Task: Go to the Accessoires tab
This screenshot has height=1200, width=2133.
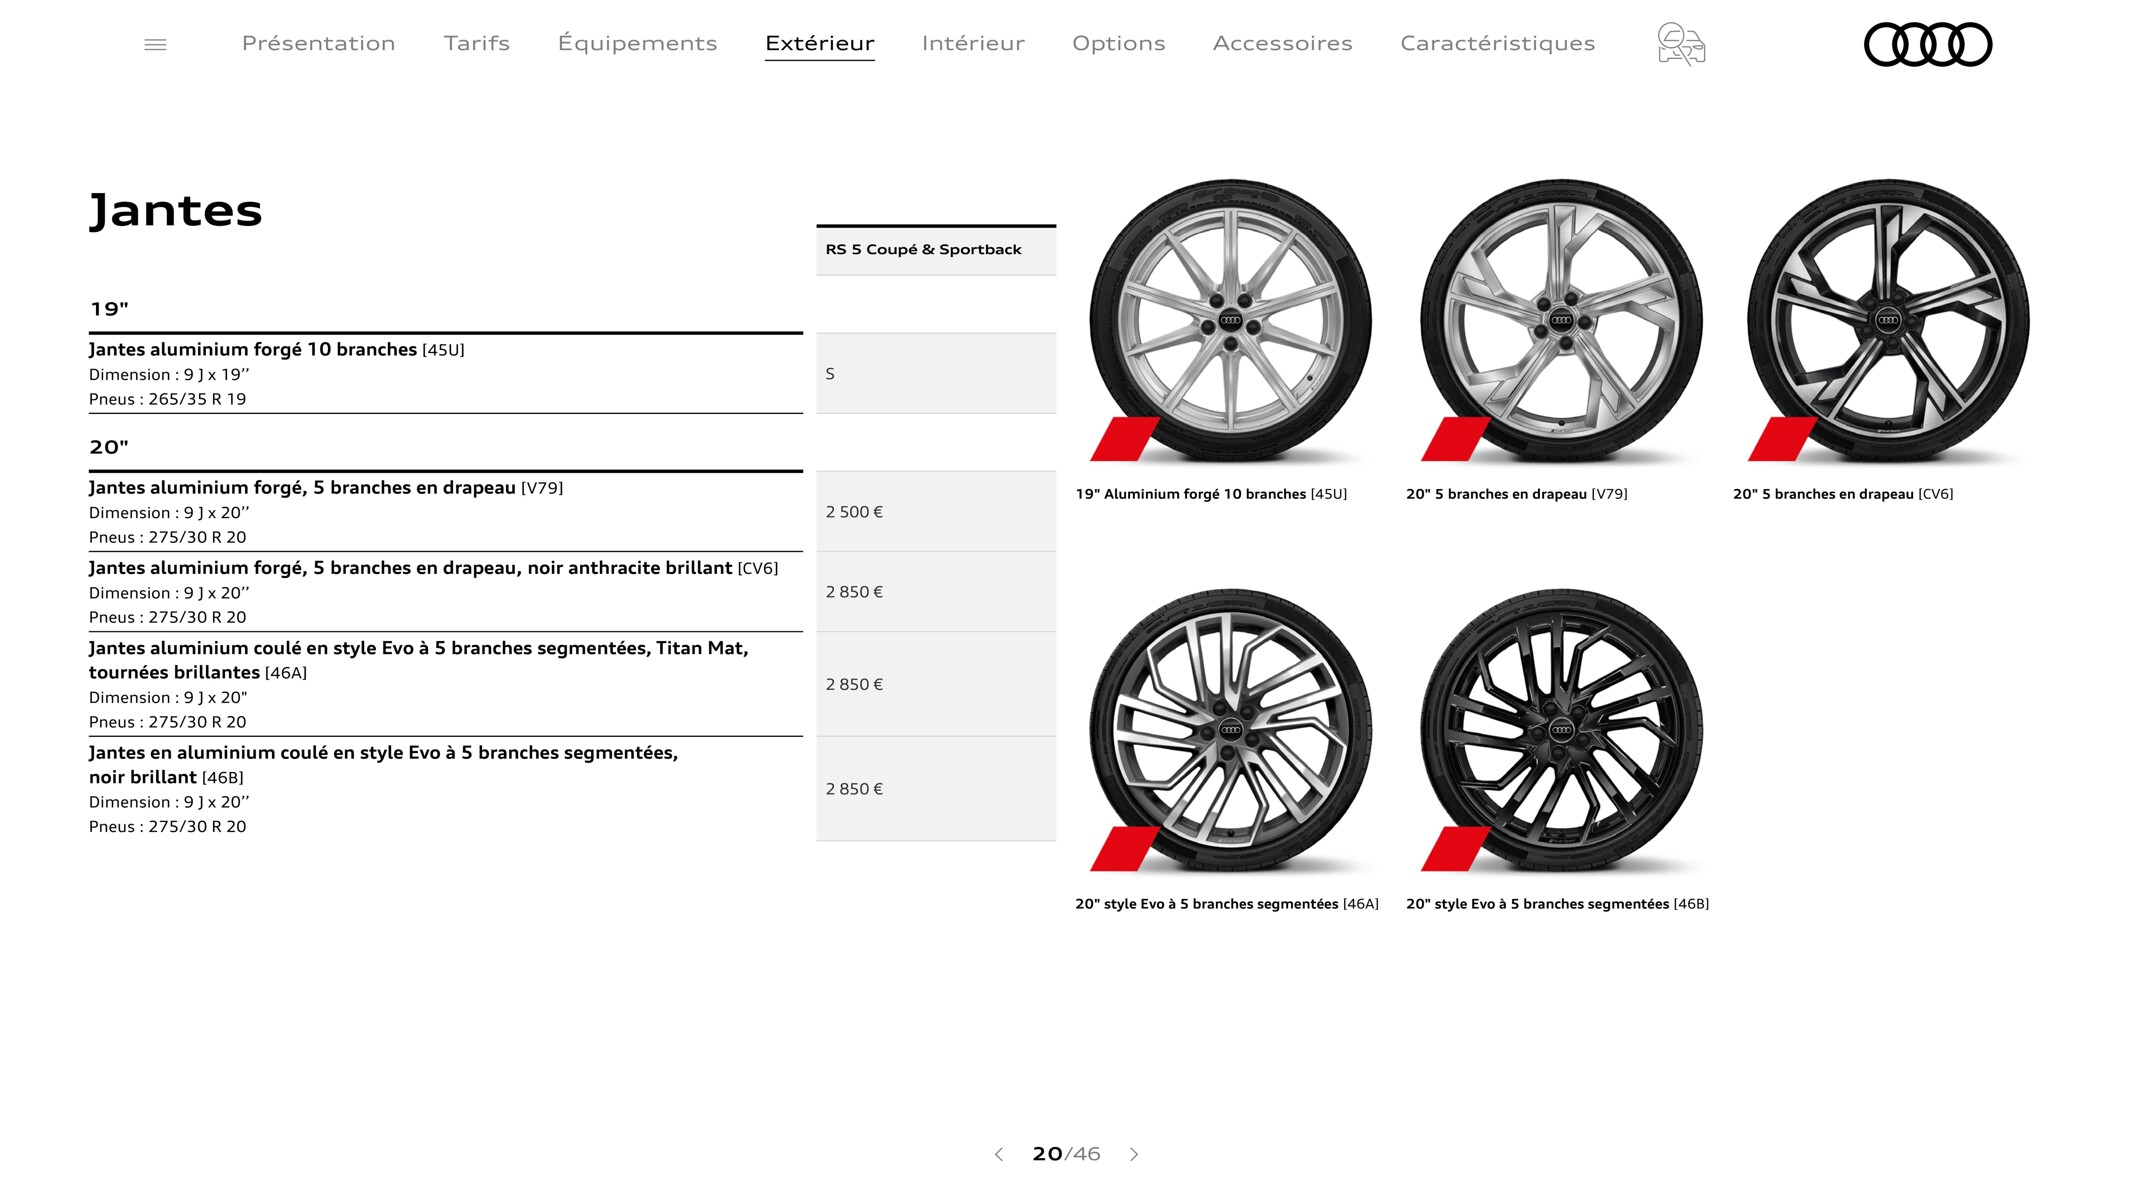Action: [x=1283, y=43]
